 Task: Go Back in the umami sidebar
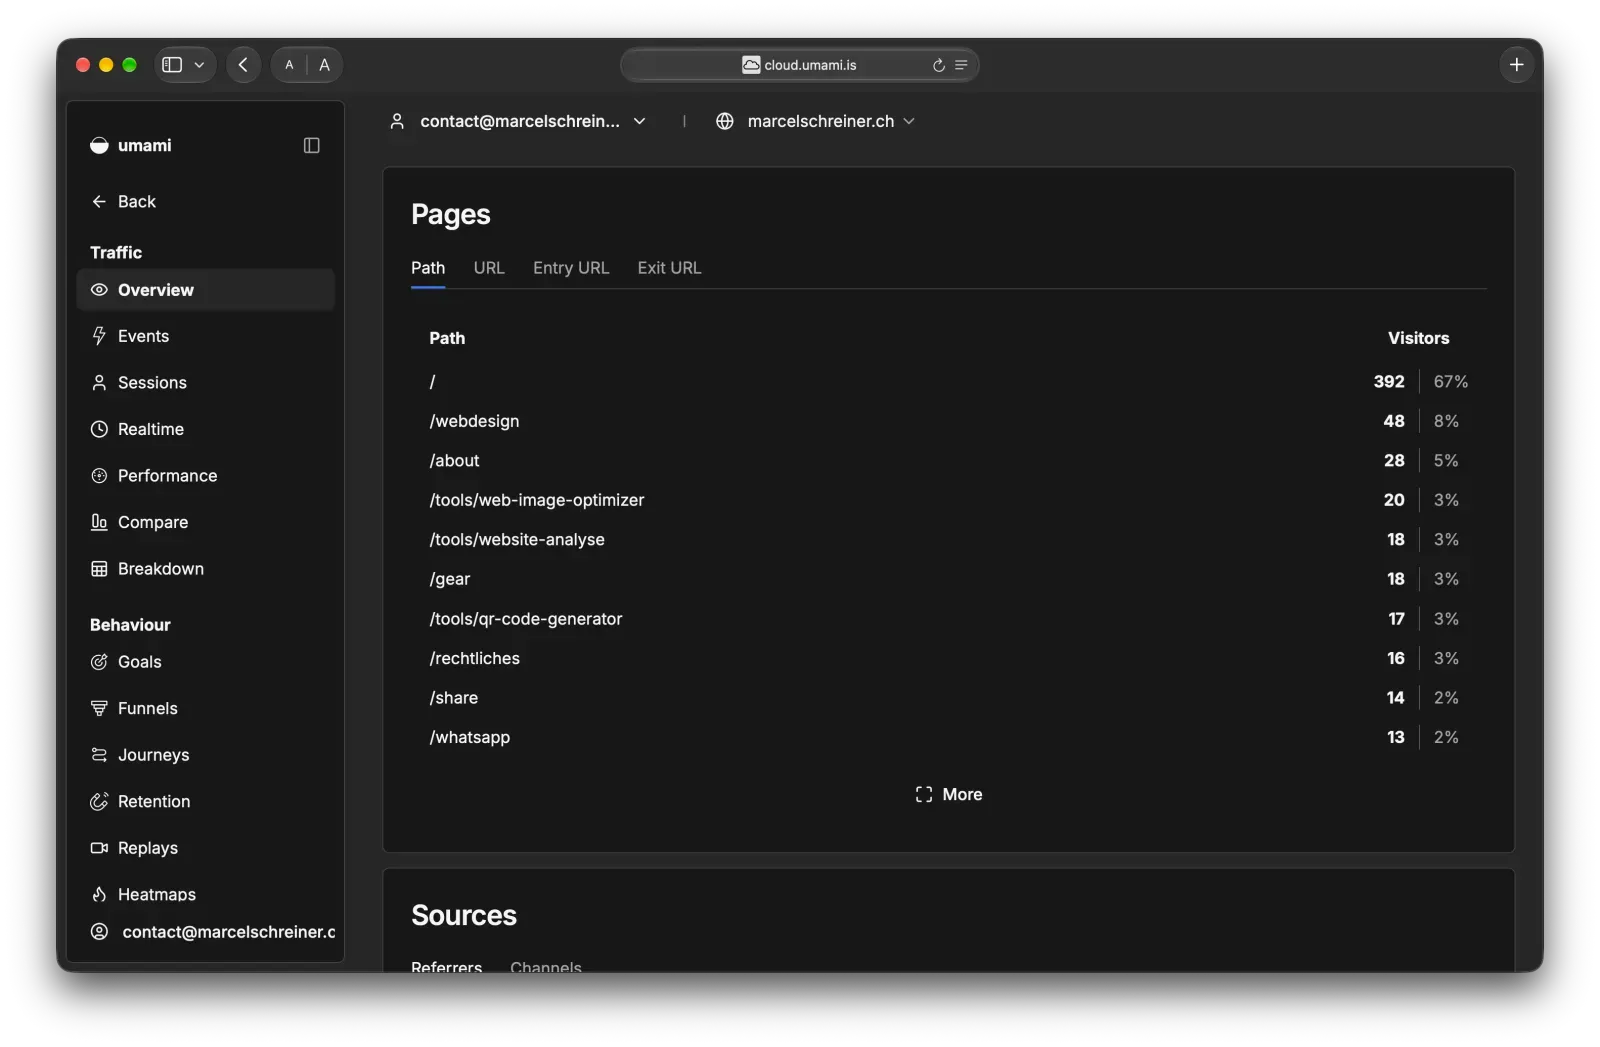124,202
